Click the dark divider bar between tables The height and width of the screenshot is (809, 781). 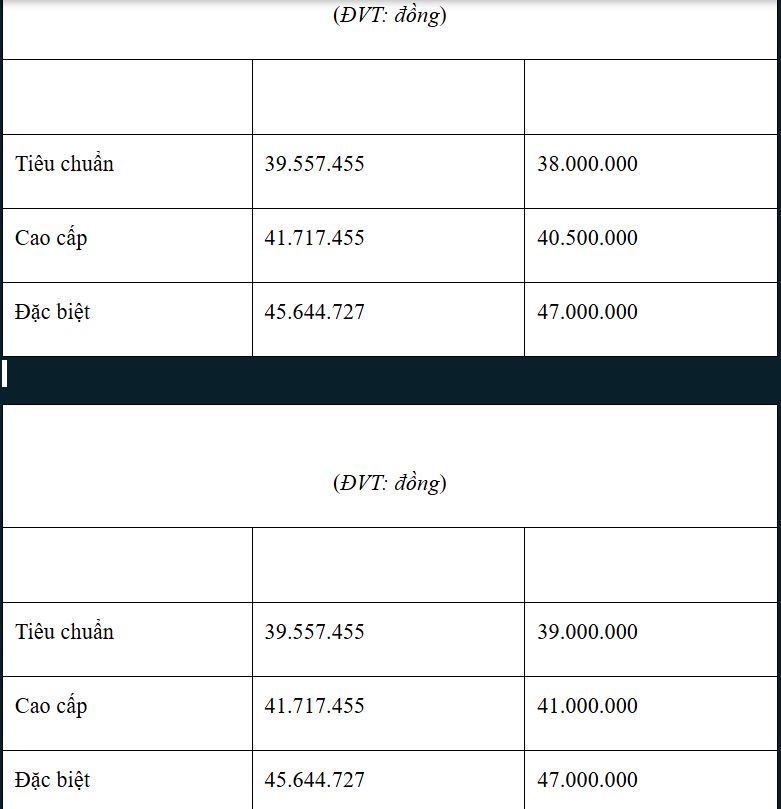tap(390, 380)
